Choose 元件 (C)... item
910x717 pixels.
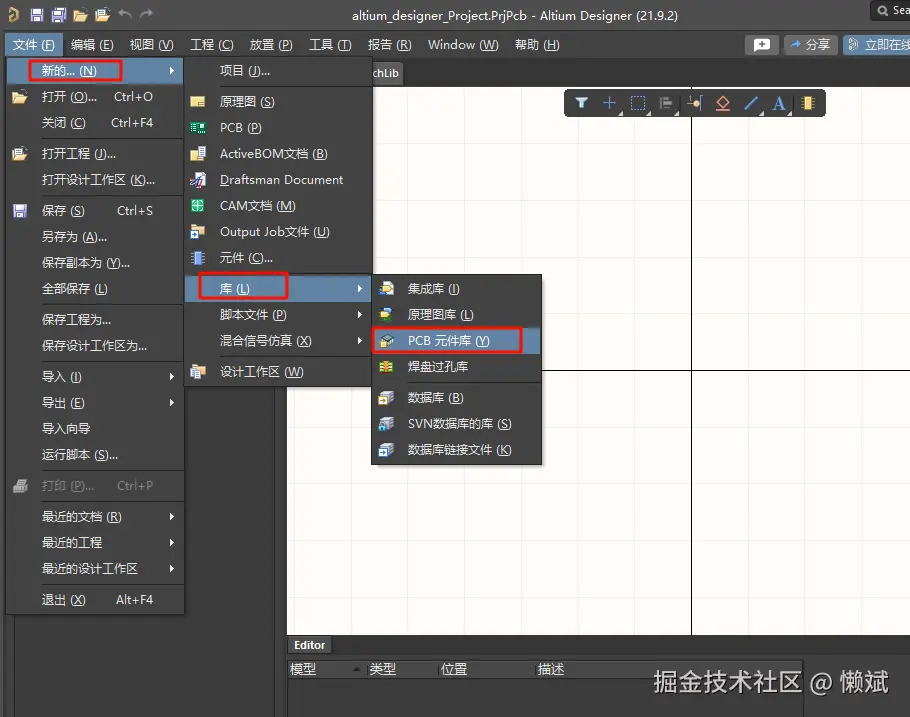pyautogui.click(x=278, y=258)
